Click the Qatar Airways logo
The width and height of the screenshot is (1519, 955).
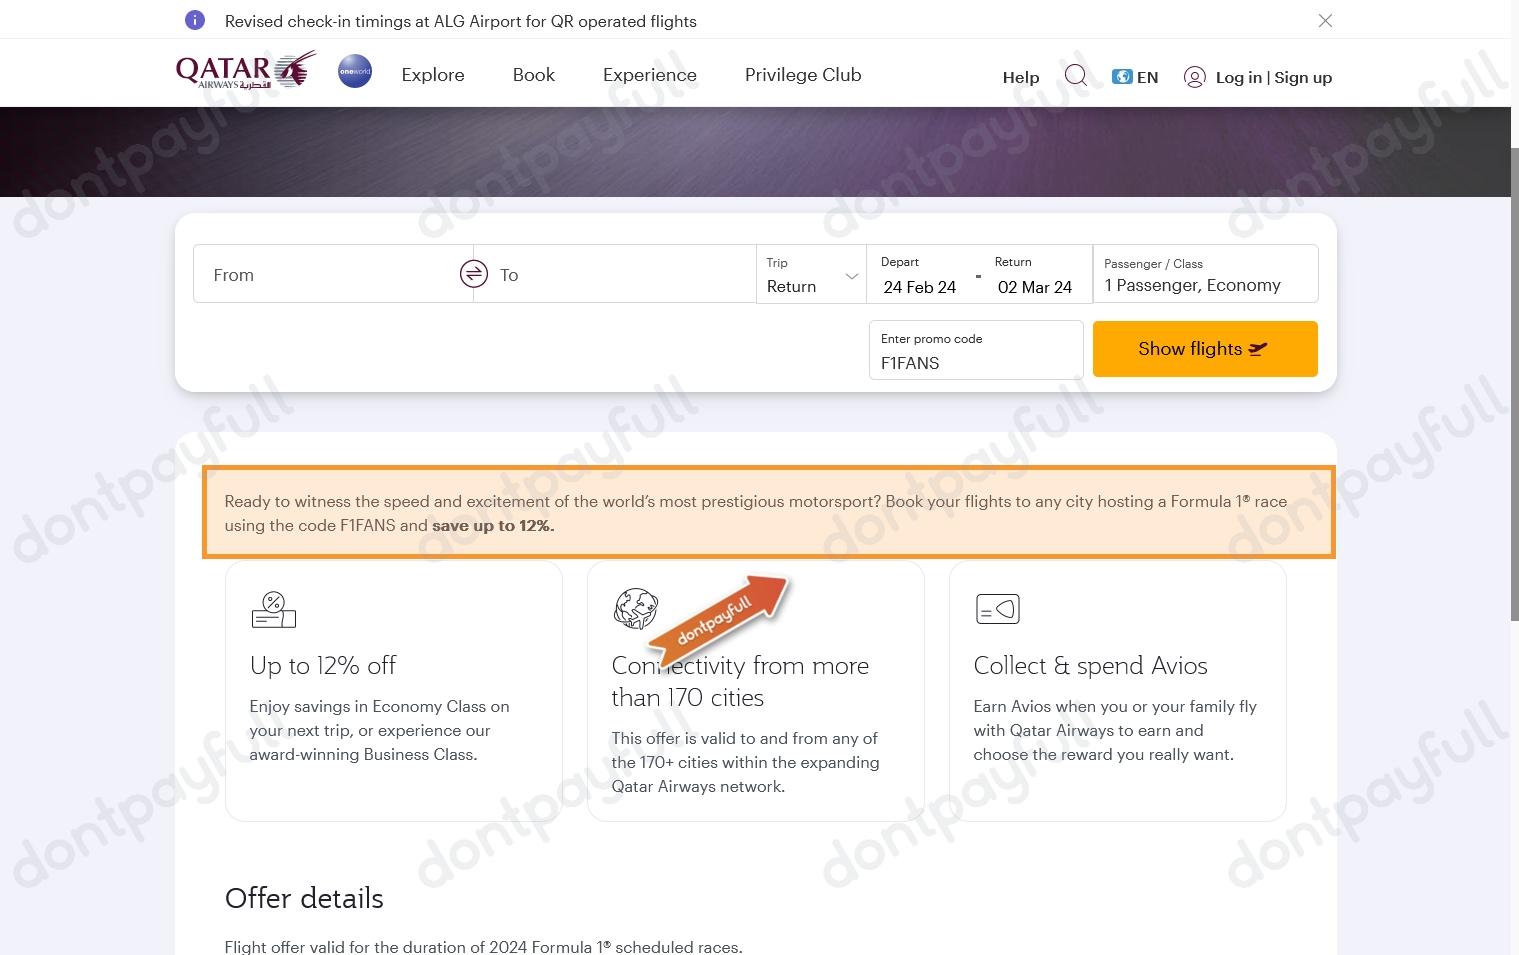(x=245, y=71)
